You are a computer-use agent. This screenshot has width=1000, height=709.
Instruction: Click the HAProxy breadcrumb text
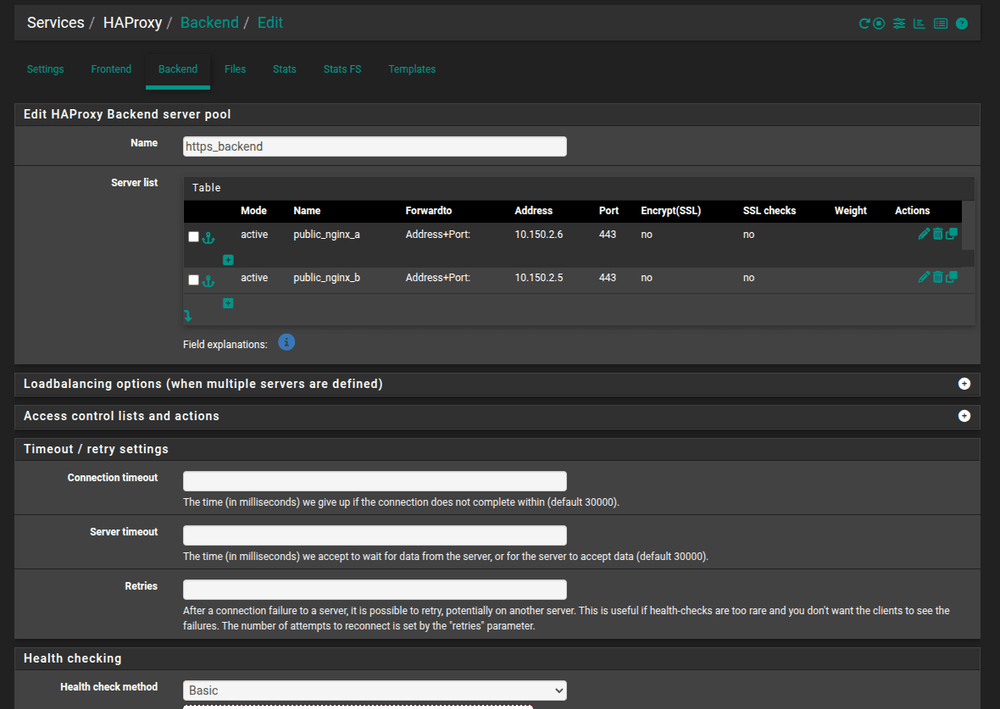click(x=133, y=22)
